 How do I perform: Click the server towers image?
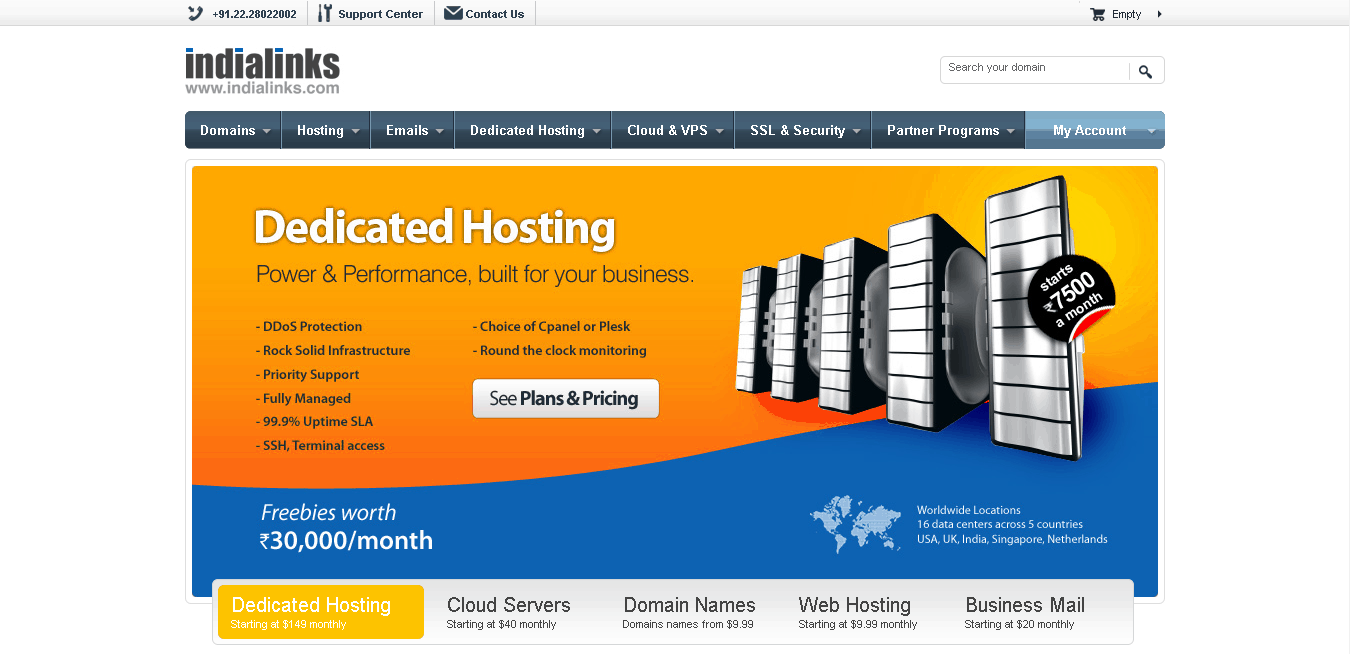point(910,320)
